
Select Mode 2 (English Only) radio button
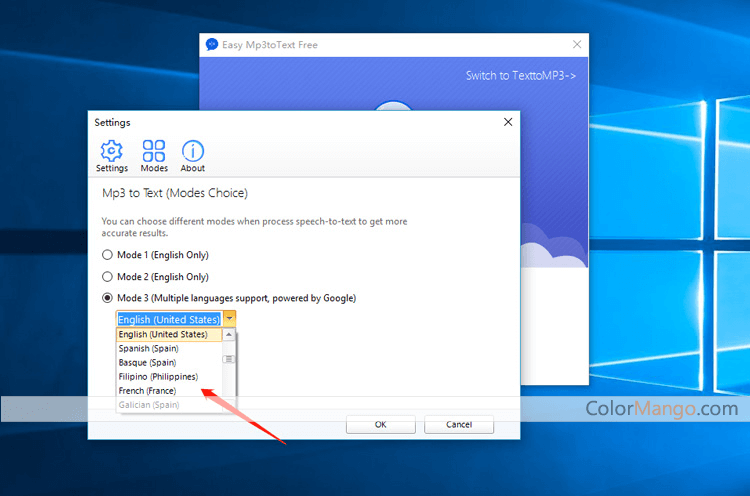point(107,277)
